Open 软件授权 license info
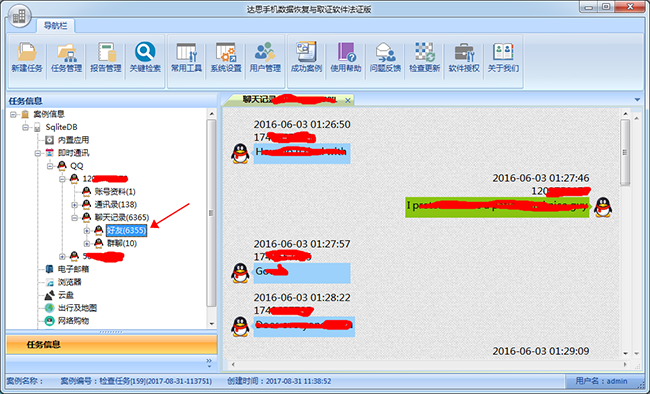 [464, 57]
